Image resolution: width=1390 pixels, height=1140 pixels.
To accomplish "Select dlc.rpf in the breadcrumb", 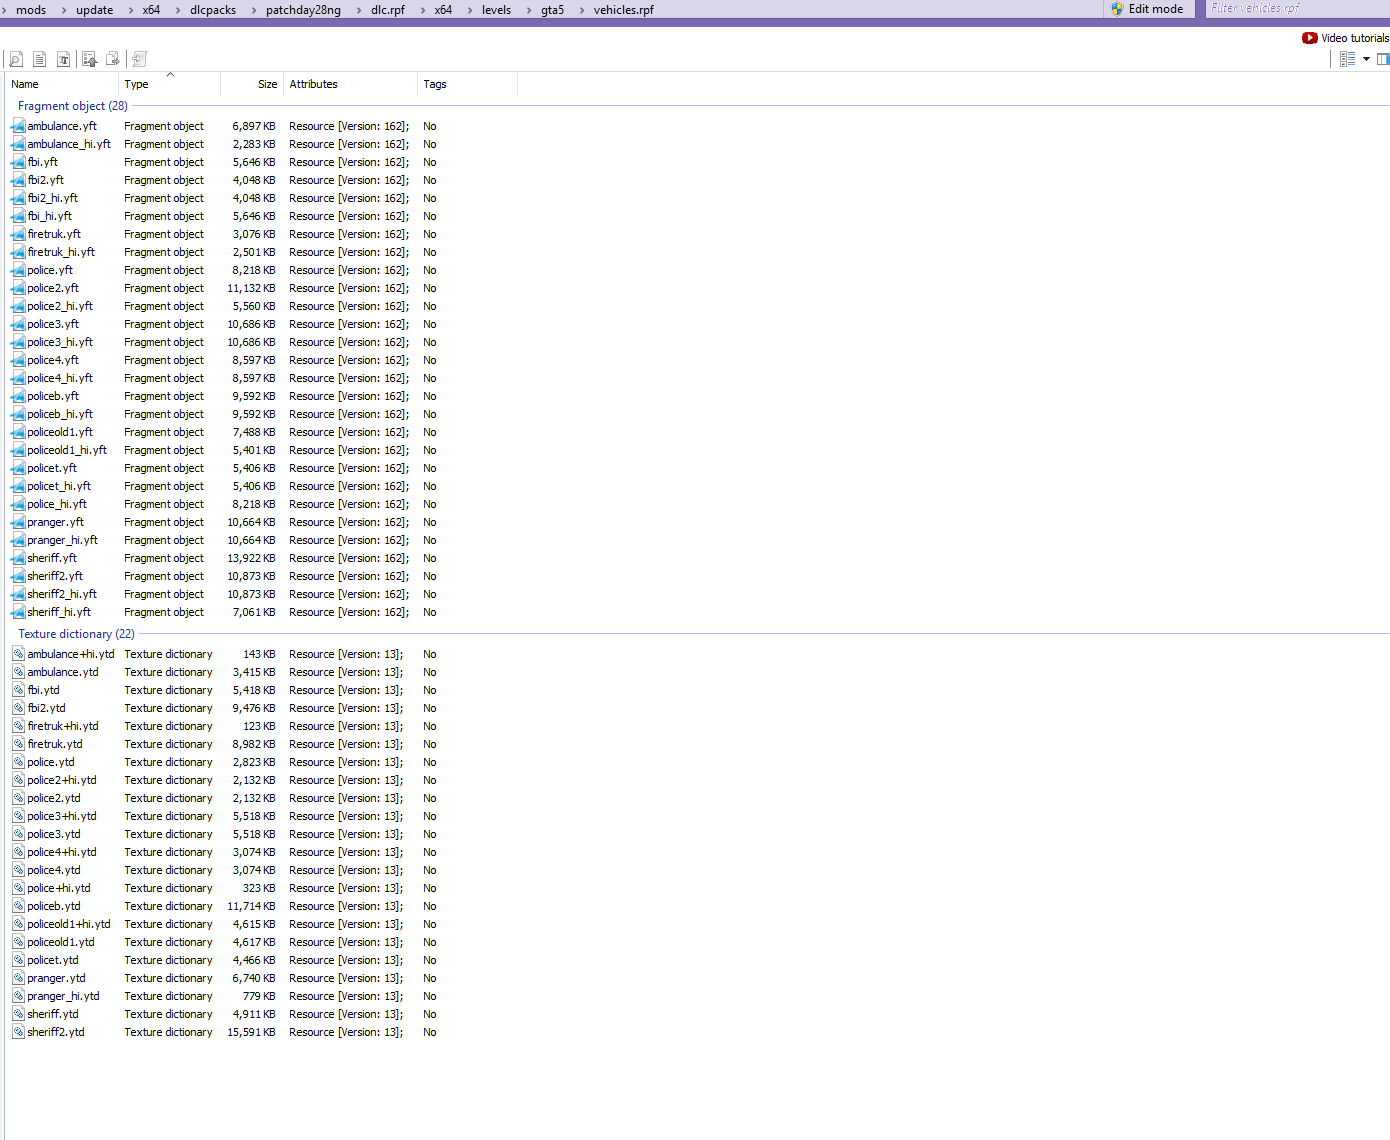I will (388, 10).
